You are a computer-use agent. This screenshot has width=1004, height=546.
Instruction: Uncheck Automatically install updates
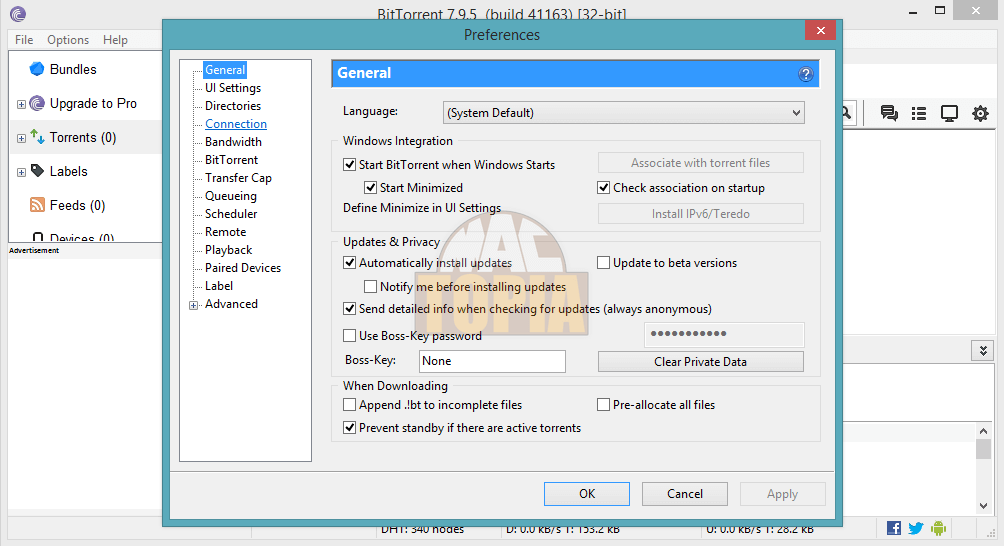pyautogui.click(x=350, y=262)
